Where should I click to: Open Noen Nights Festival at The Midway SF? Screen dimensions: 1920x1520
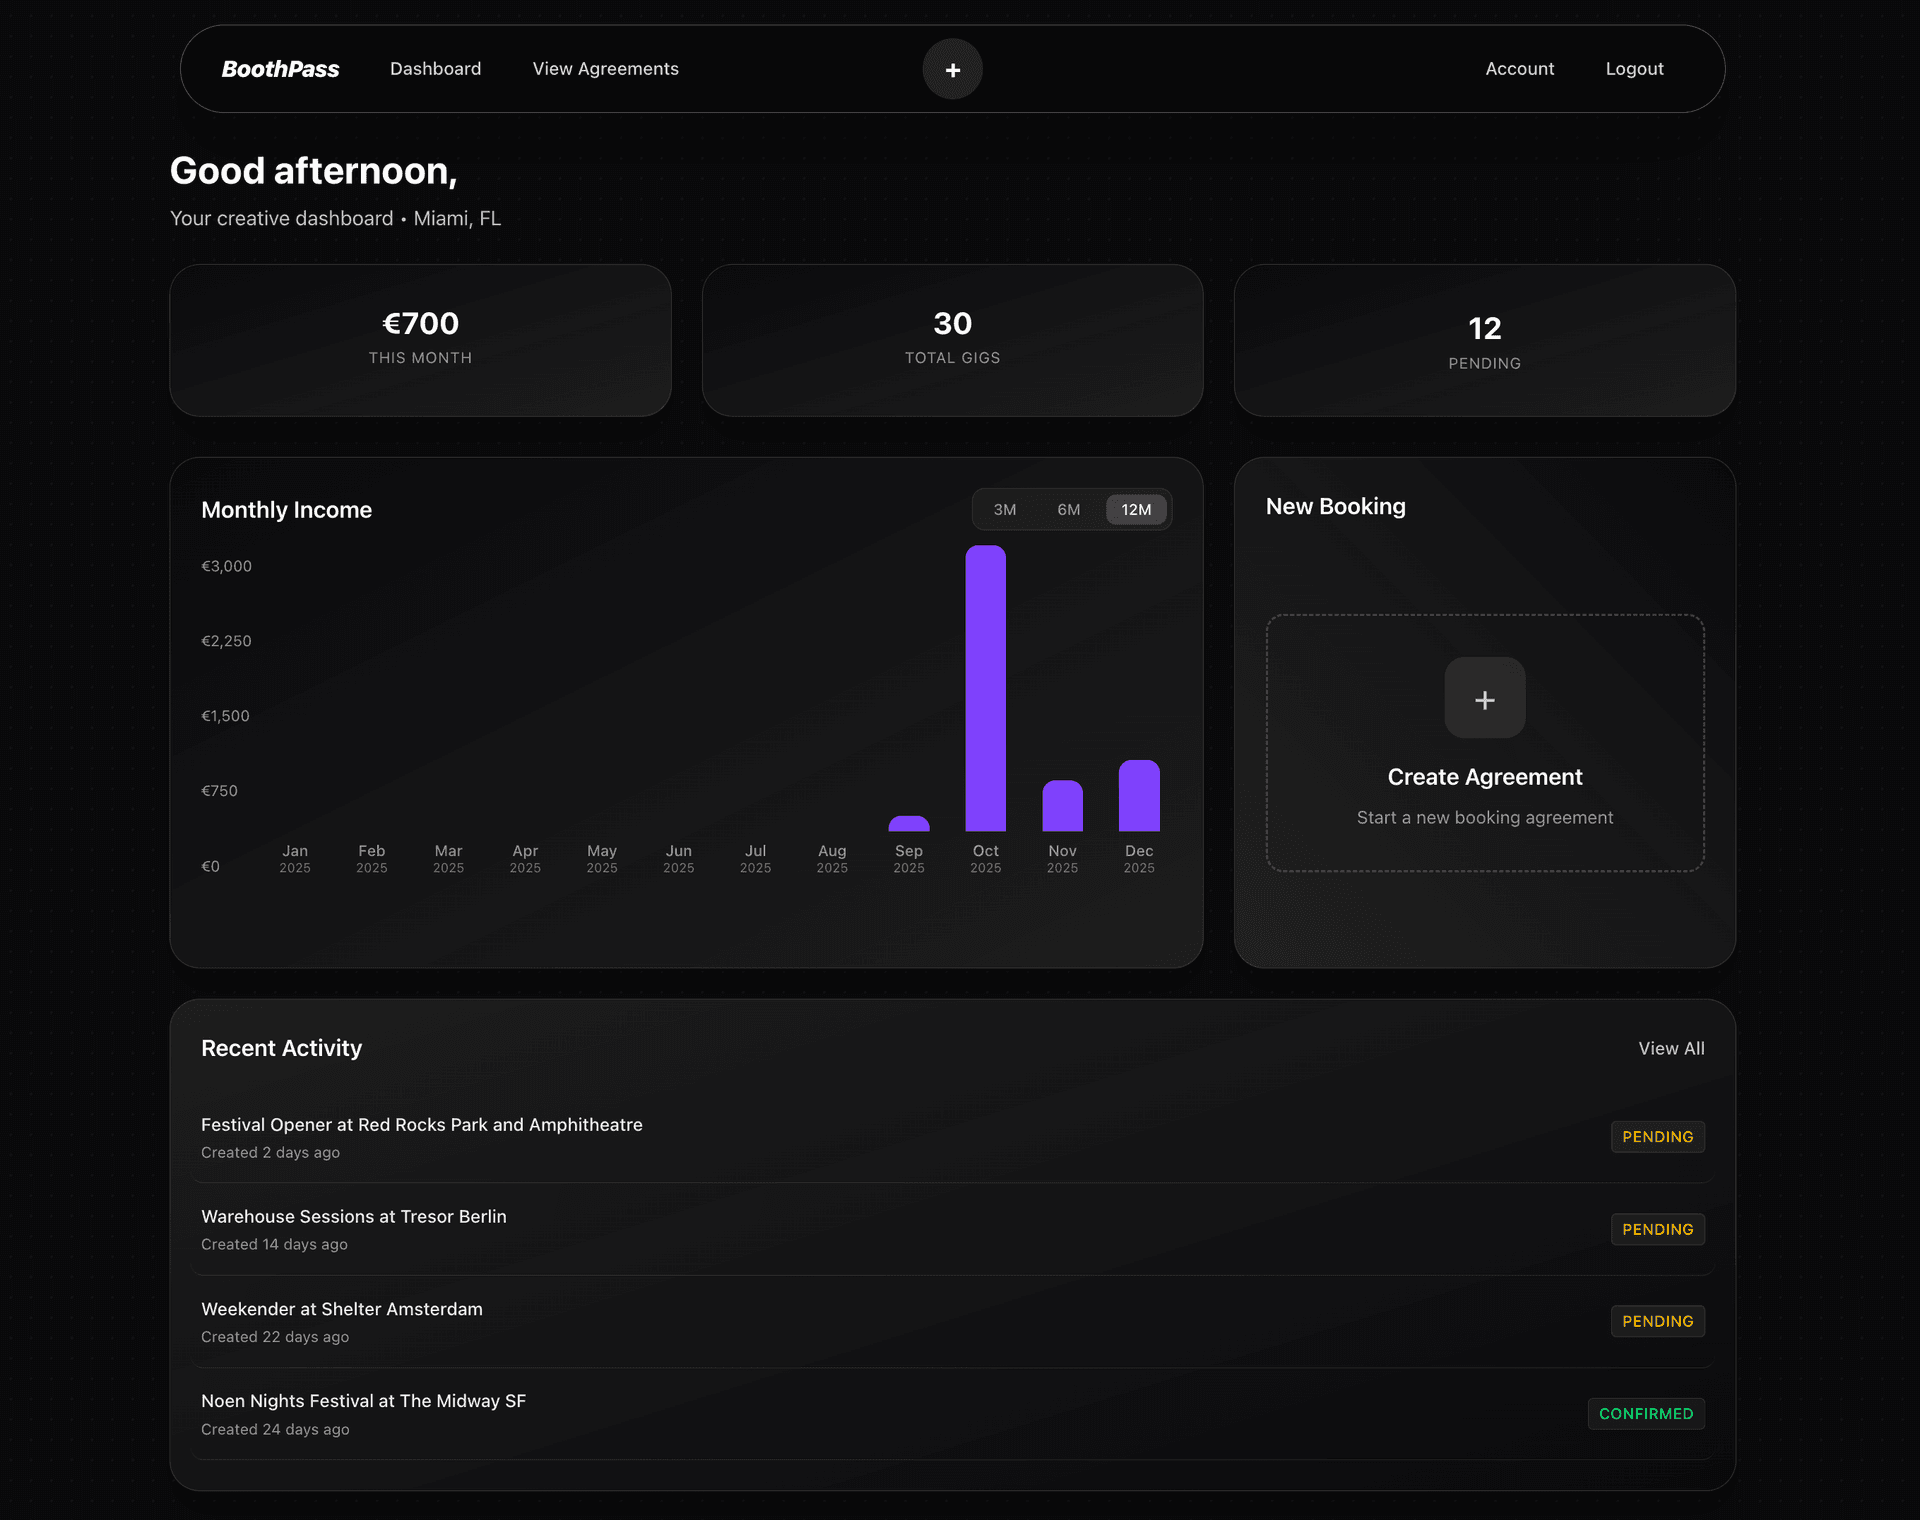[952, 1414]
